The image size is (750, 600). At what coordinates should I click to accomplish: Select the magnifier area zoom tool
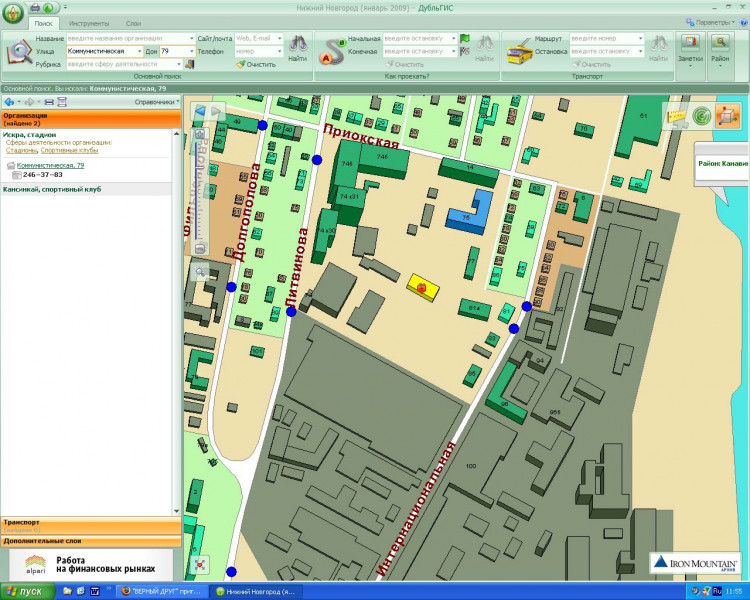tap(200, 271)
